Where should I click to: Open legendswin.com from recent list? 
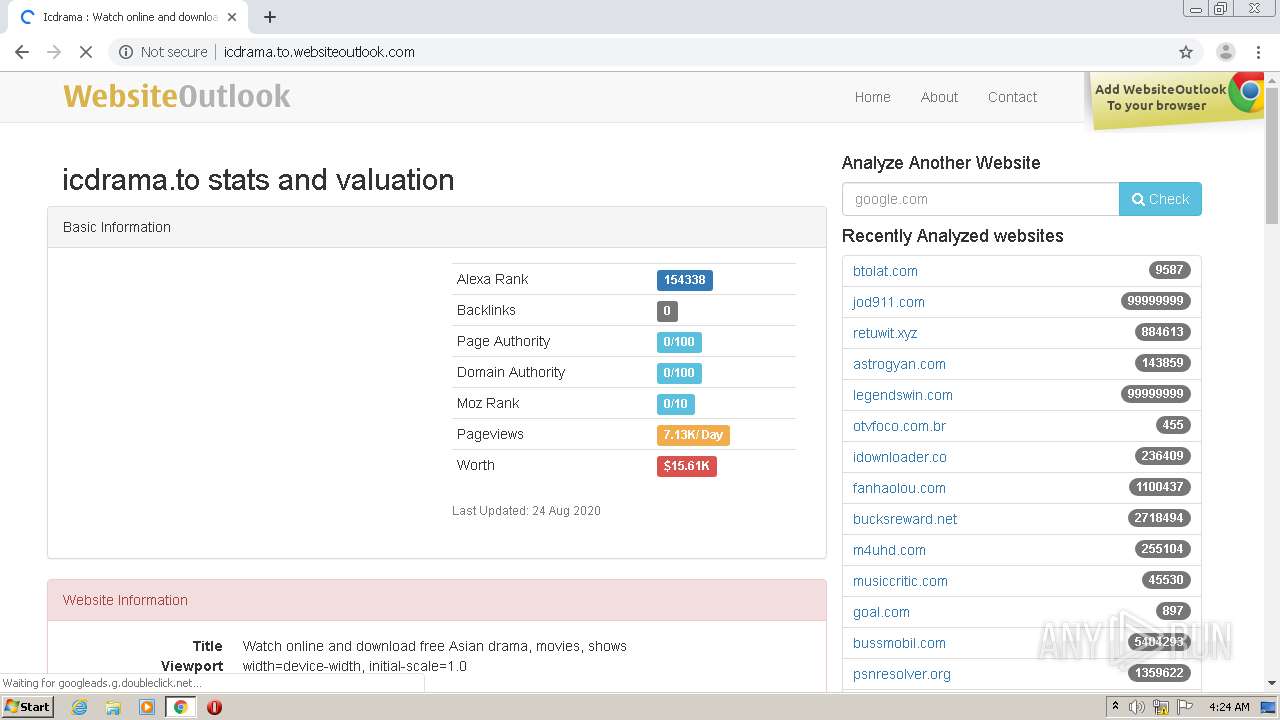pyautogui.click(x=903, y=395)
